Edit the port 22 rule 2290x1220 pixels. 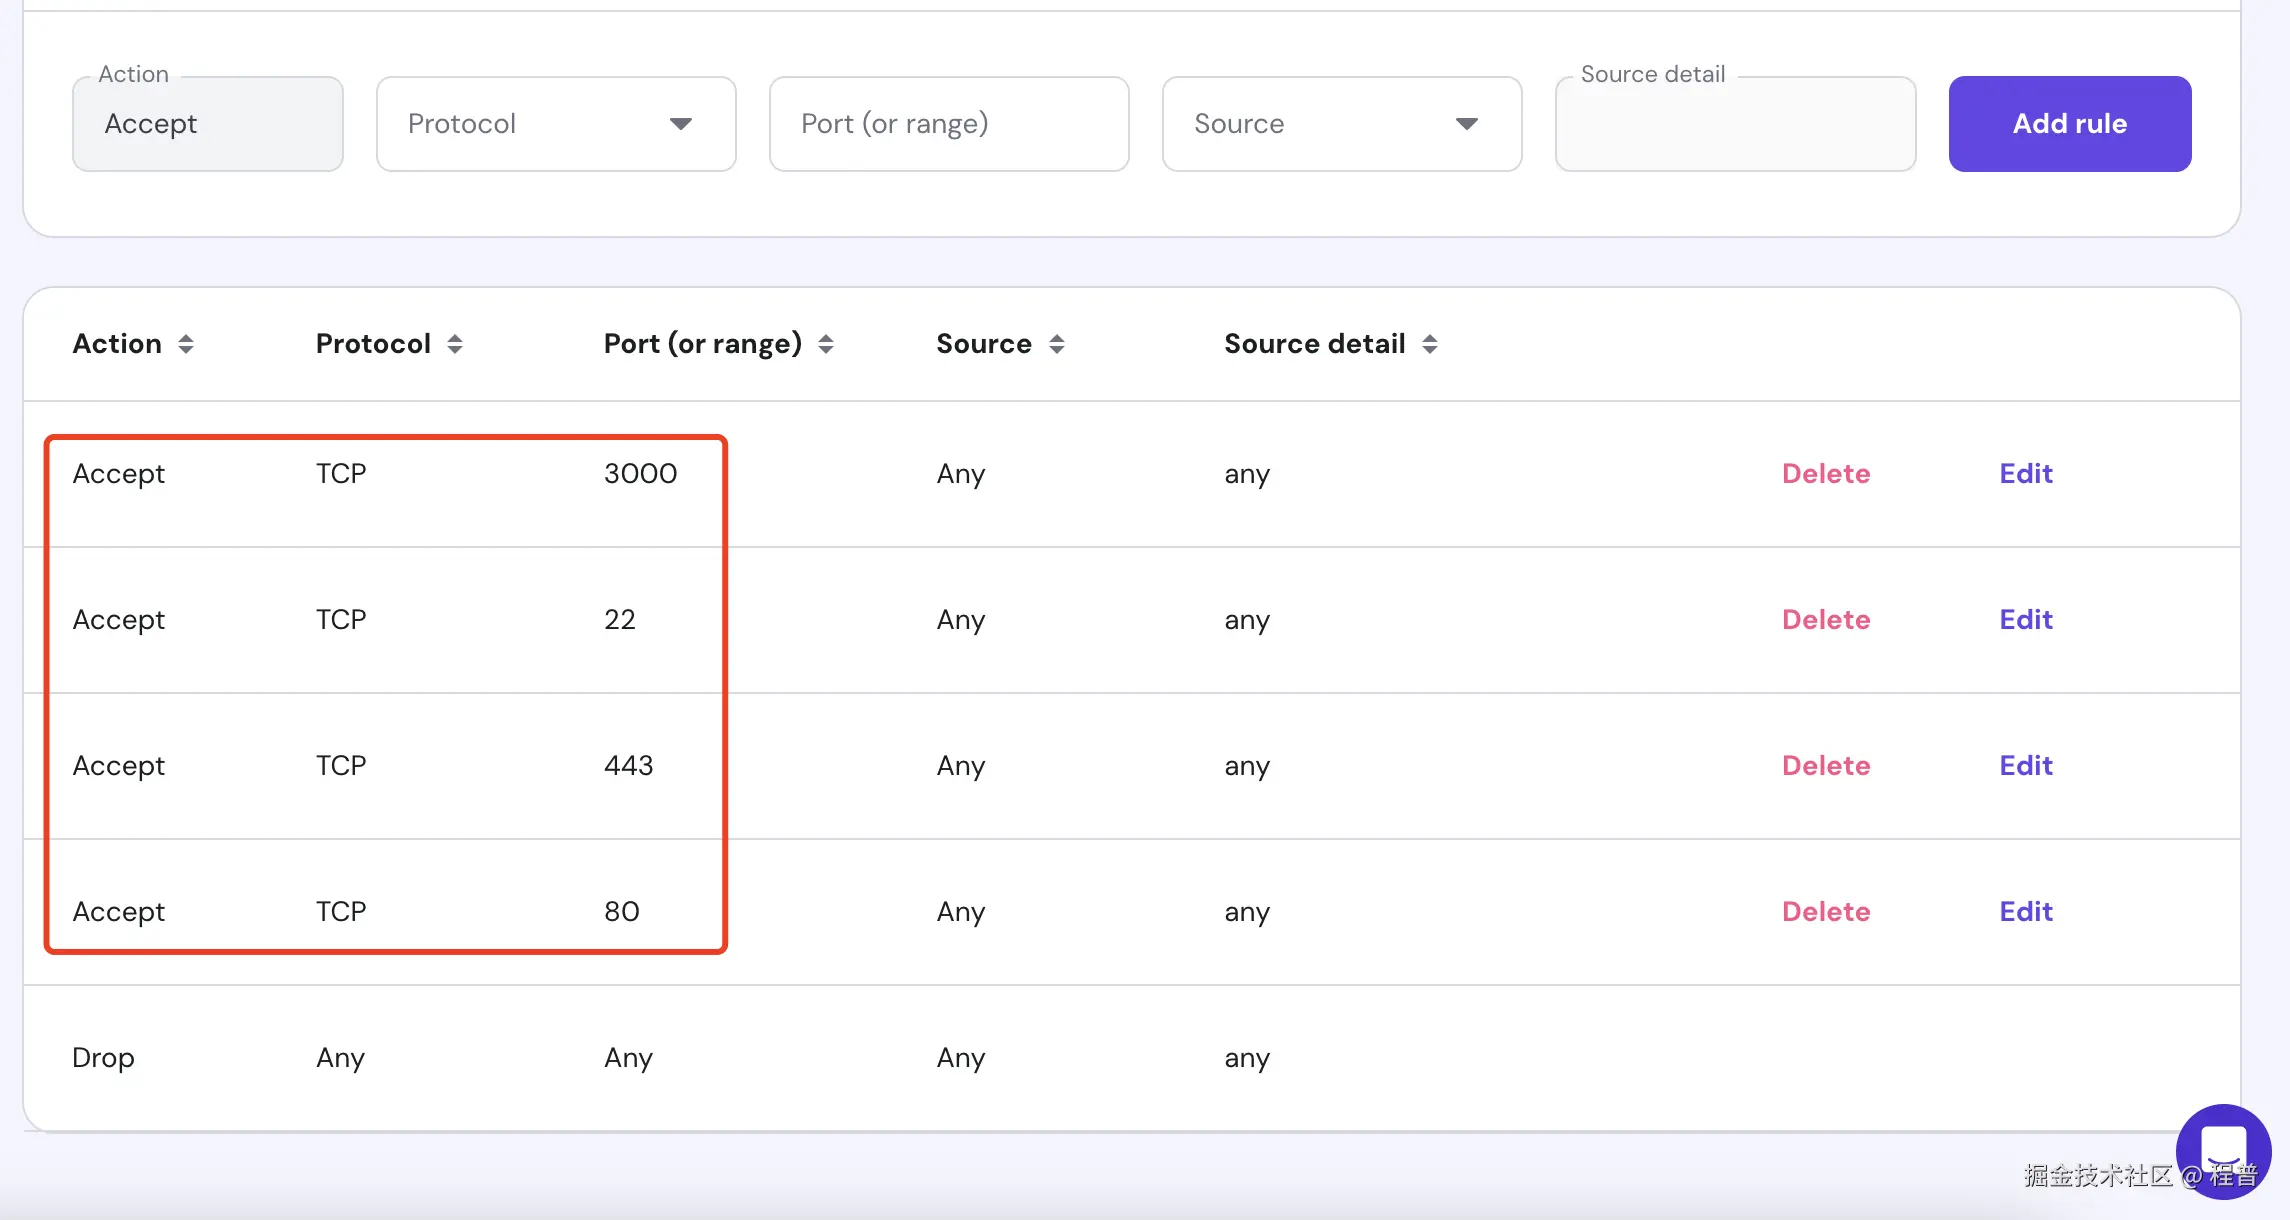point(2025,620)
